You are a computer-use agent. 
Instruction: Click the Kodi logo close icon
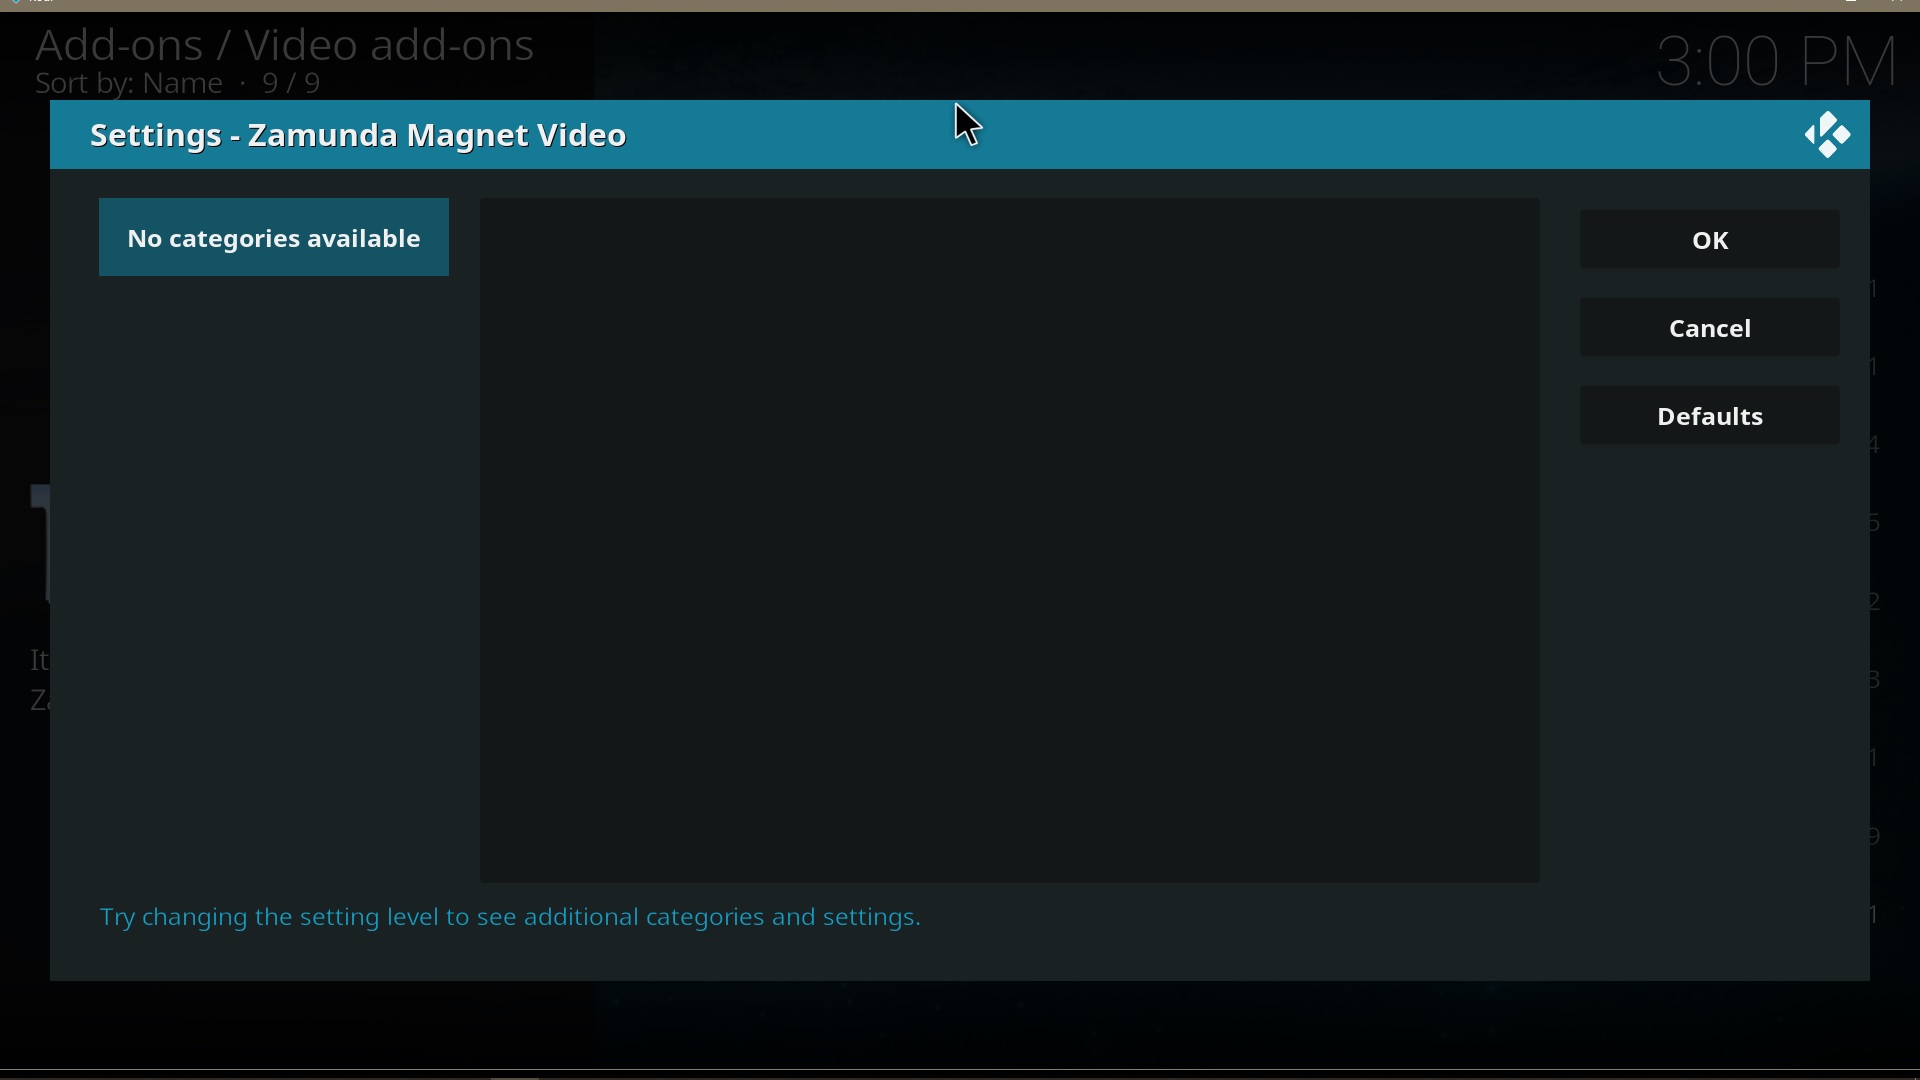coord(1828,135)
